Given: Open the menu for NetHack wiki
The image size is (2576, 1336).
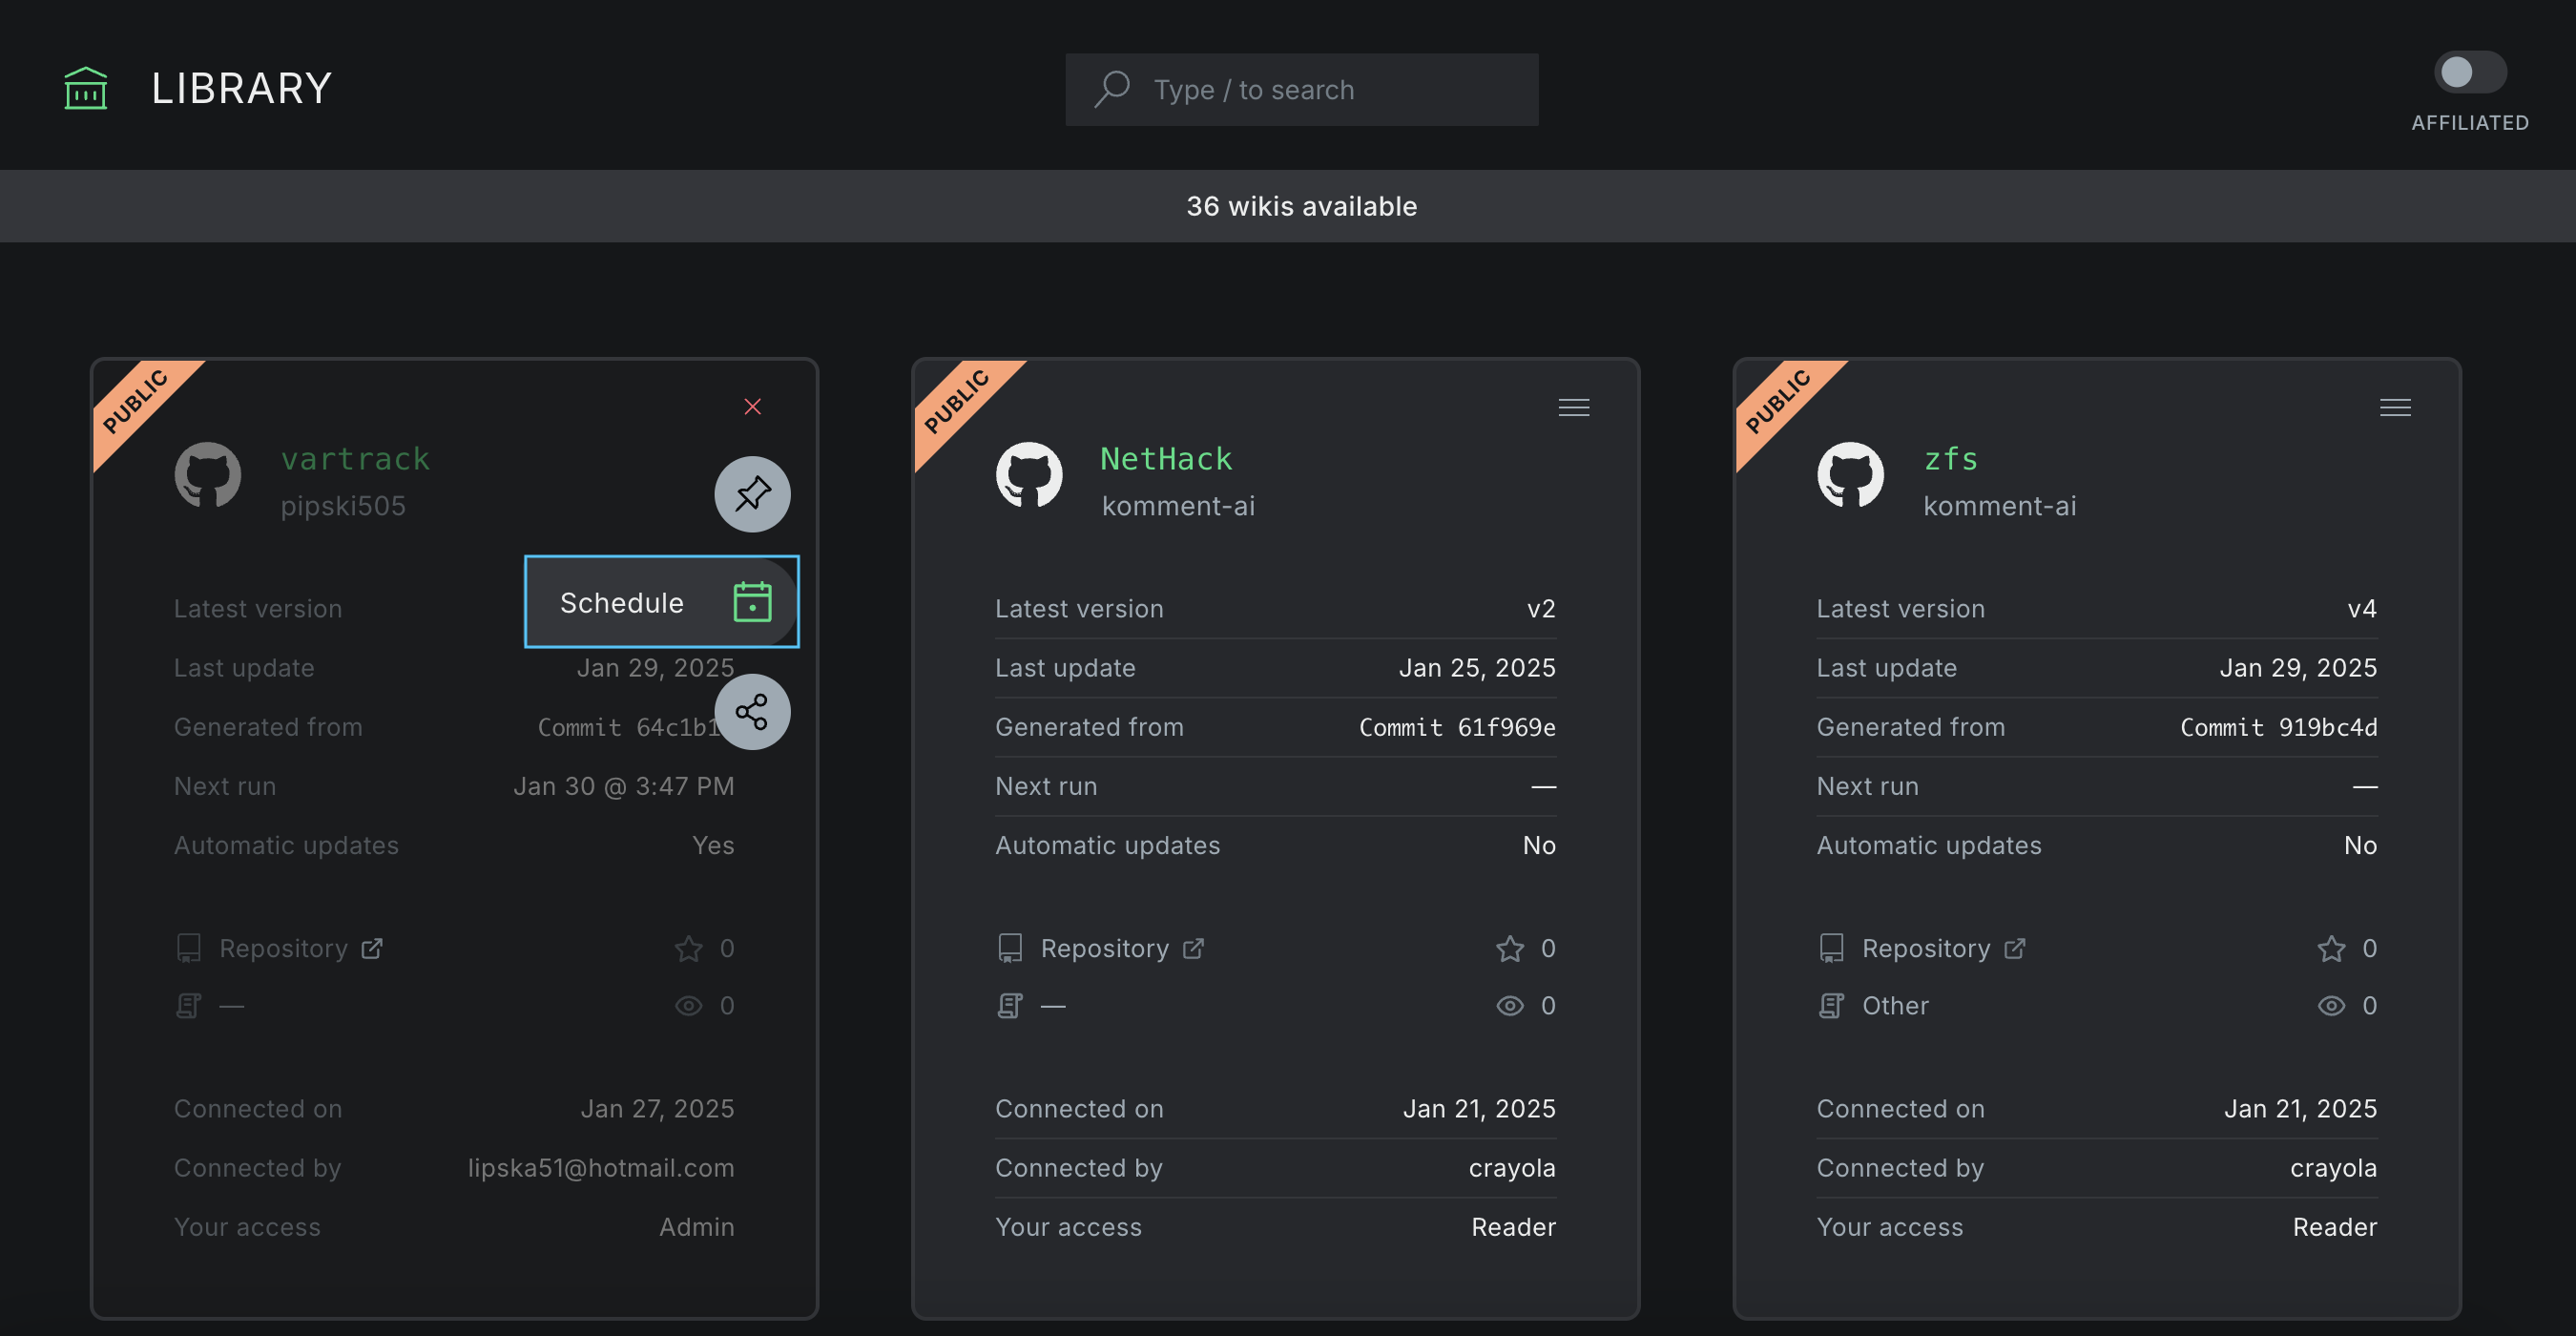Looking at the screenshot, I should click(1572, 407).
